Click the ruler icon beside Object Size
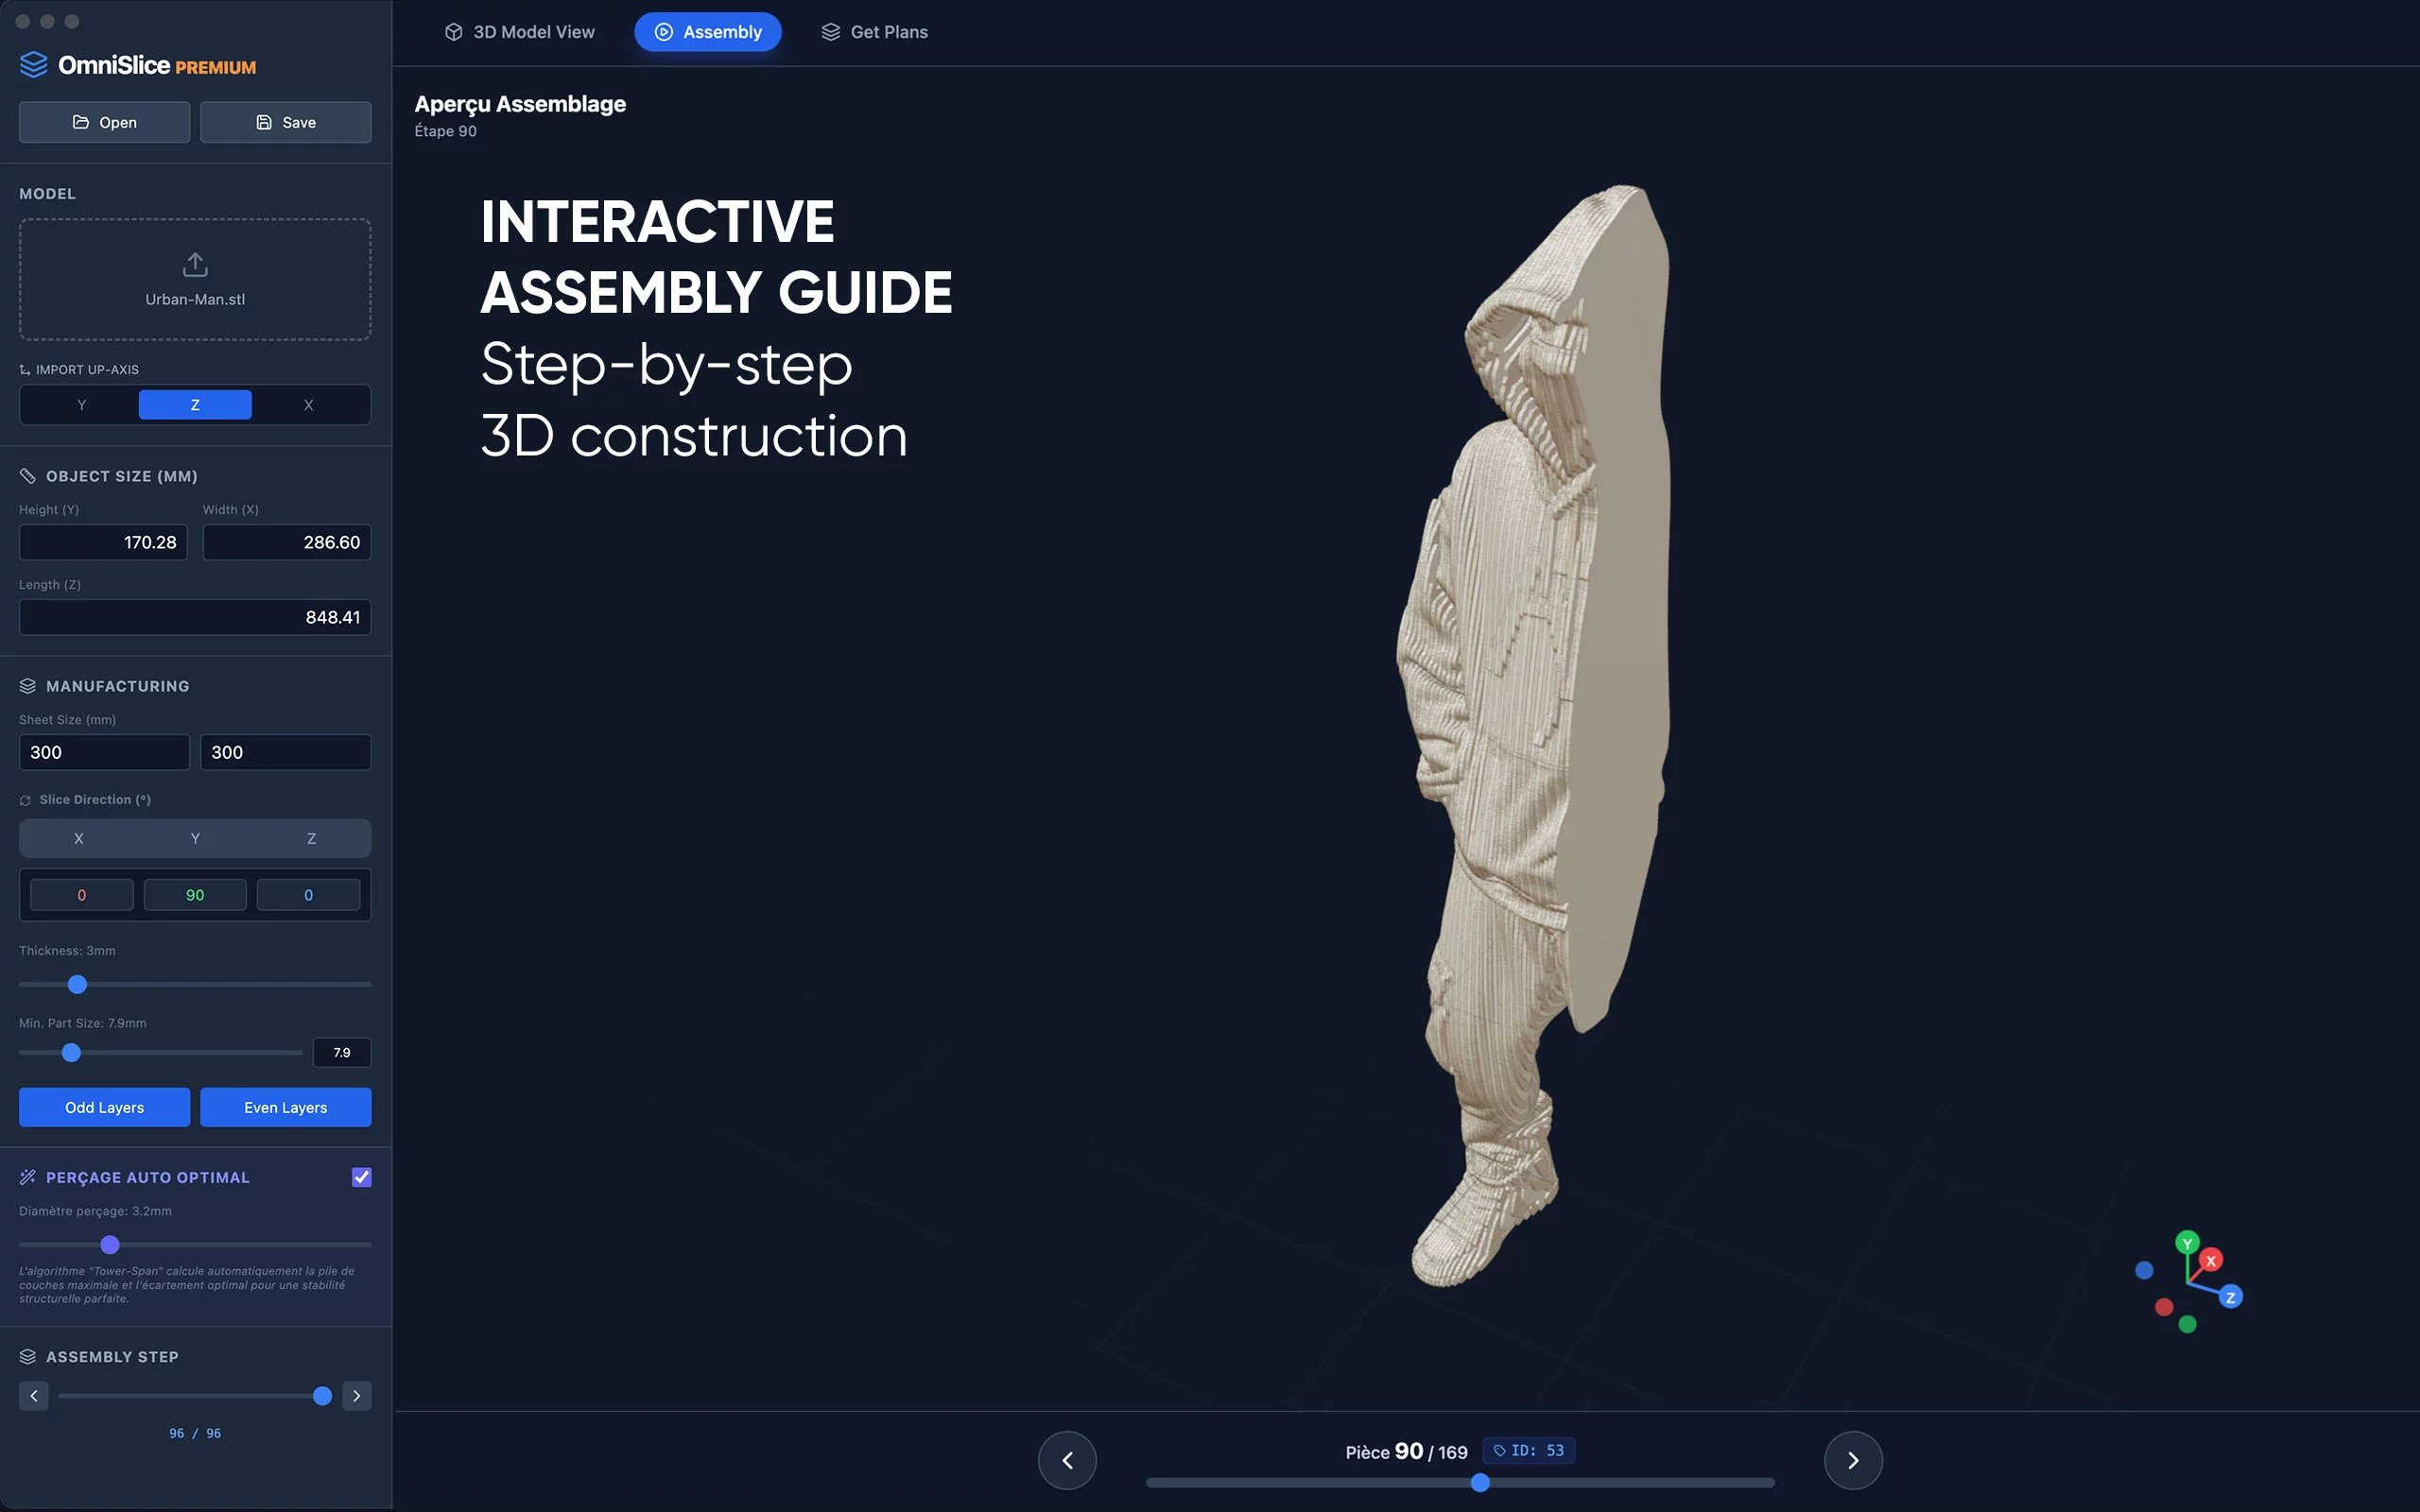2420x1512 pixels. pos(27,476)
